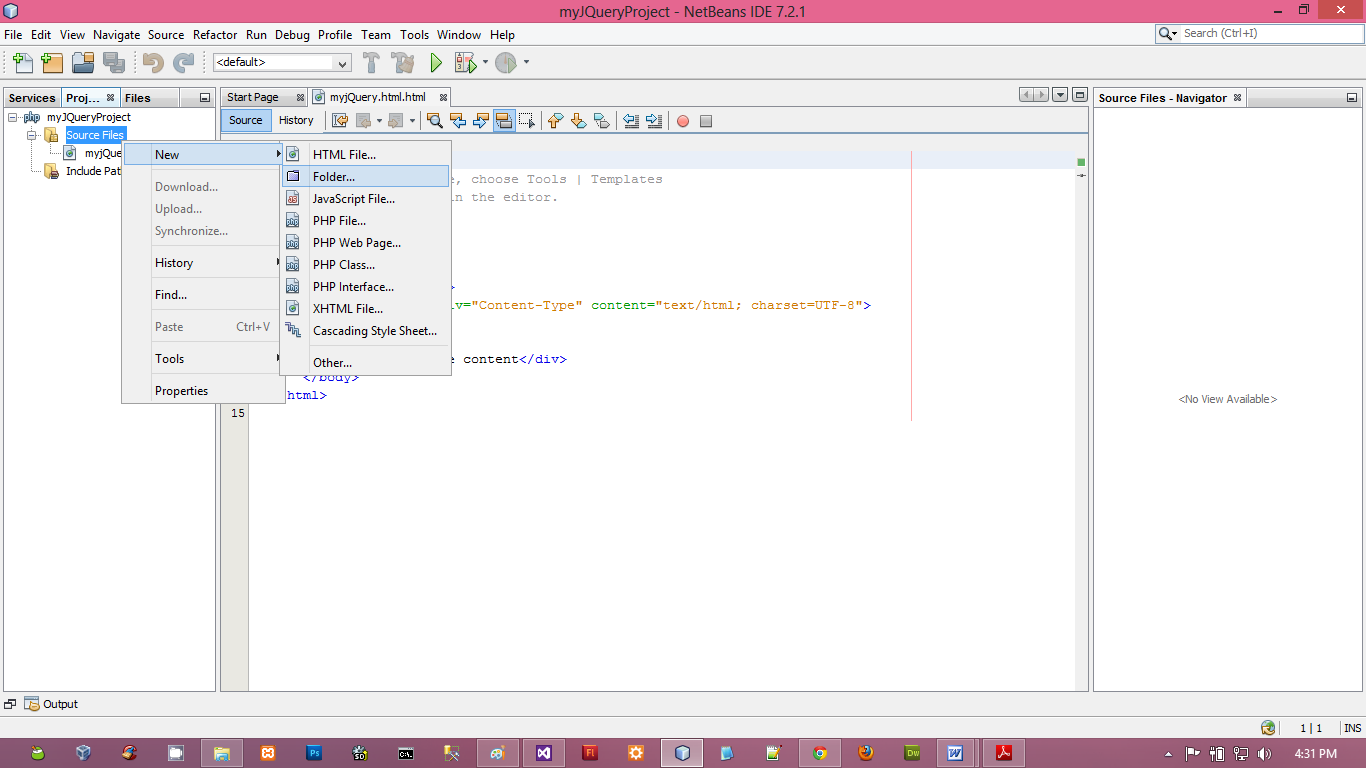Select Cascading Style Sheet... menu entry
Image resolution: width=1366 pixels, height=768 pixels.
(x=374, y=331)
